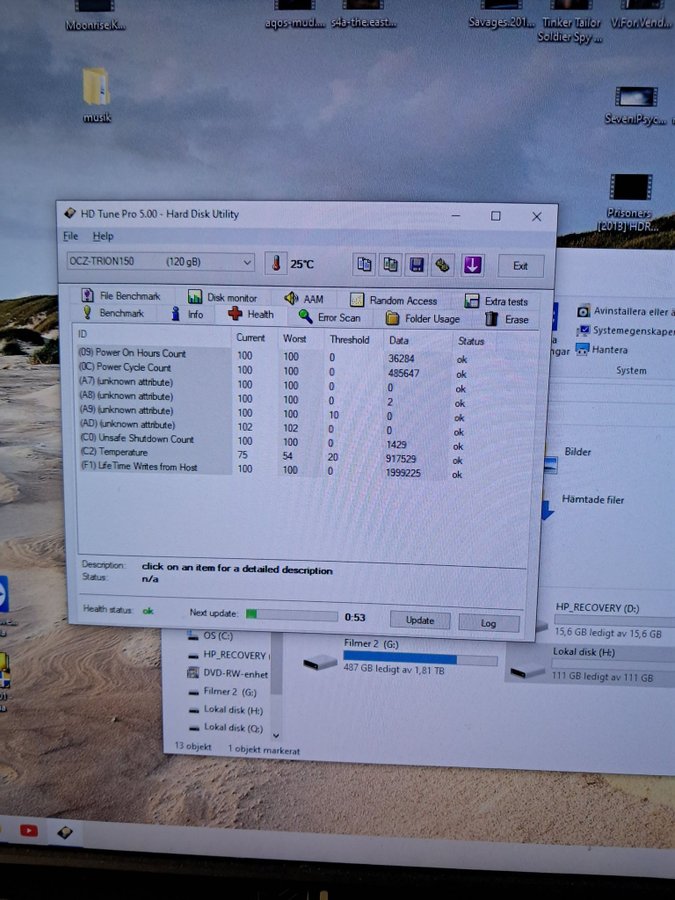The height and width of the screenshot is (900, 675).
Task: Select the (C0) Unsafe Shutdown Count row
Action: pos(271,442)
